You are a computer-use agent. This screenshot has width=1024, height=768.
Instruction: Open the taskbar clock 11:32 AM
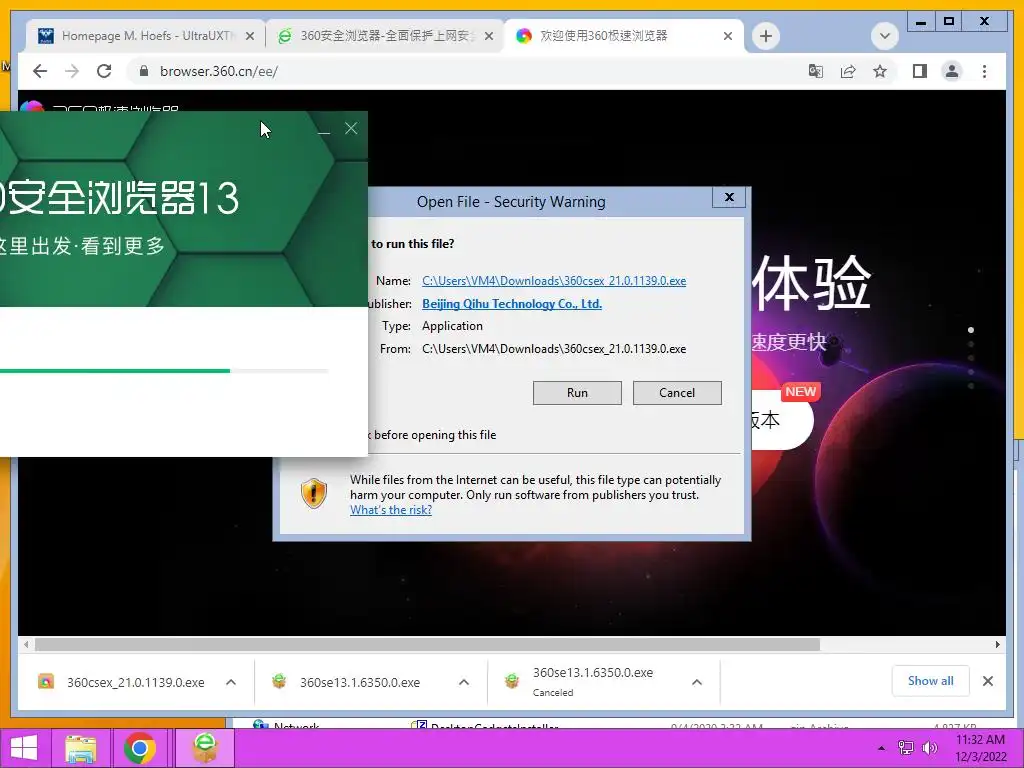[980, 748]
